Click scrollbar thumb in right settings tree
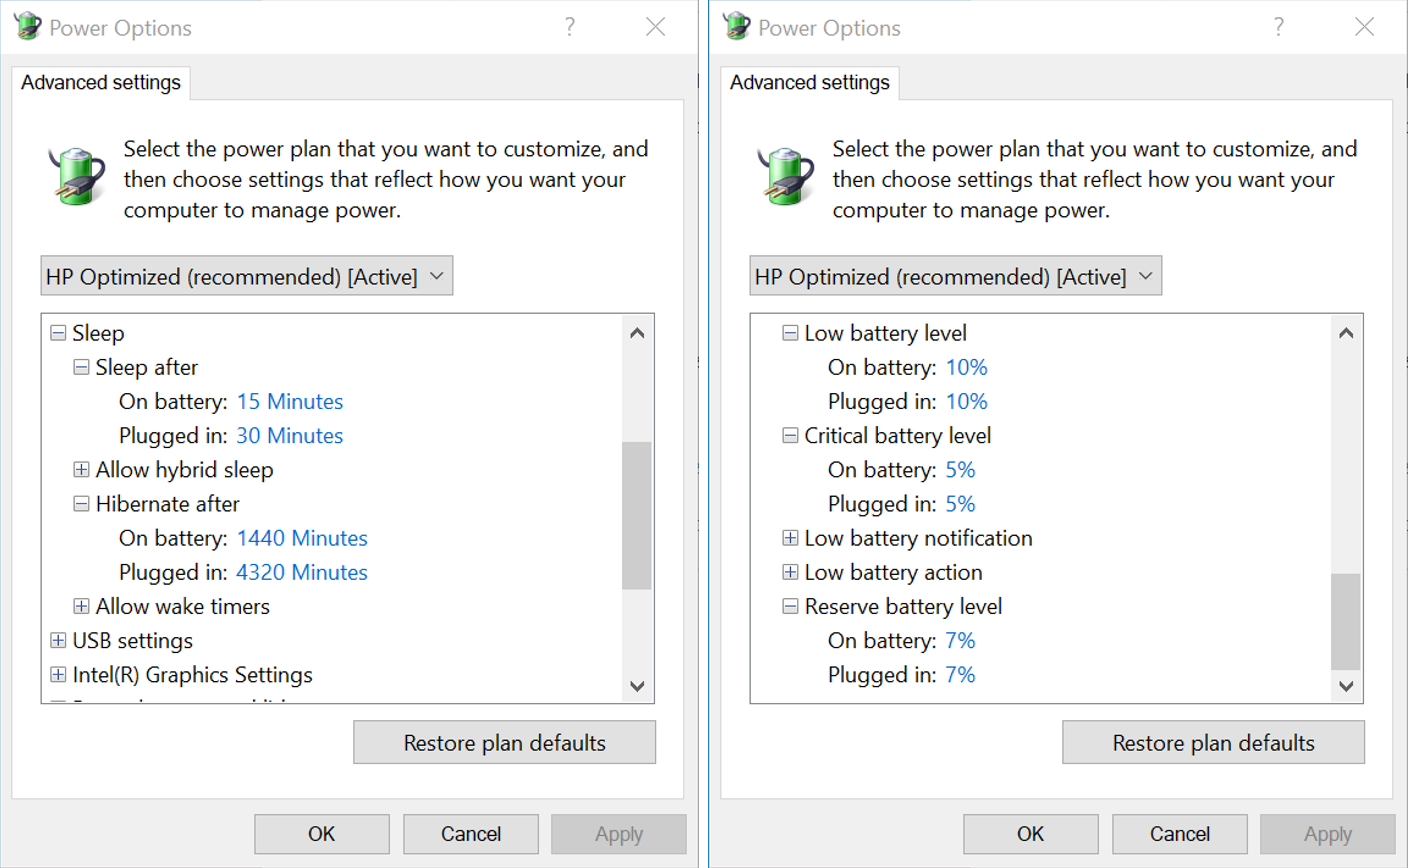Image resolution: width=1409 pixels, height=868 pixels. pyautogui.click(x=1346, y=621)
